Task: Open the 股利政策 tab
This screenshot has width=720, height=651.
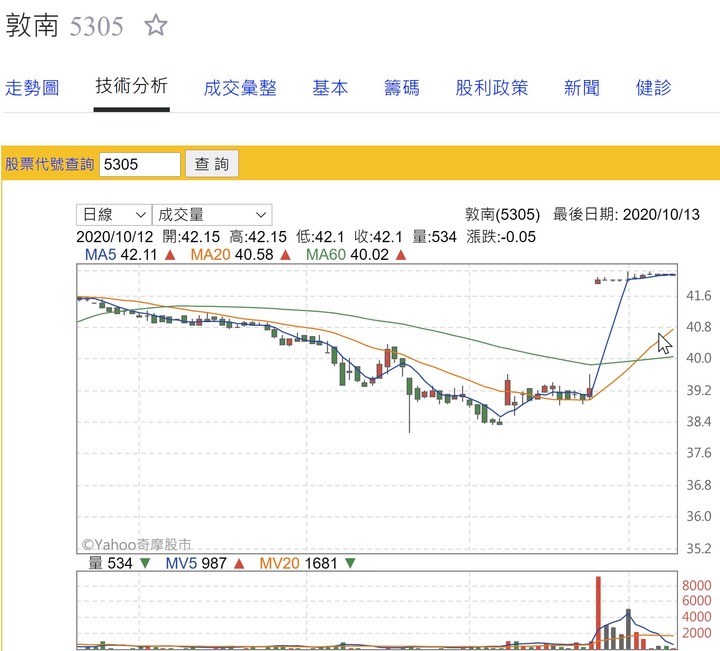Action: 492,88
